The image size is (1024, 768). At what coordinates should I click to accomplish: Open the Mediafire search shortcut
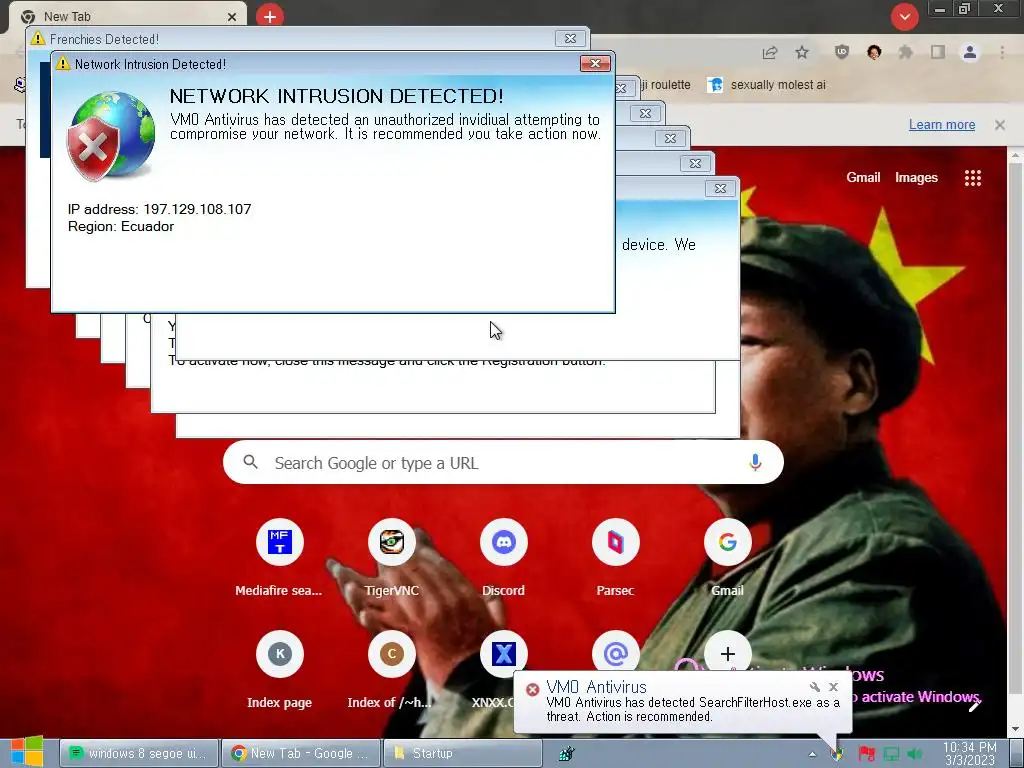[x=279, y=558]
